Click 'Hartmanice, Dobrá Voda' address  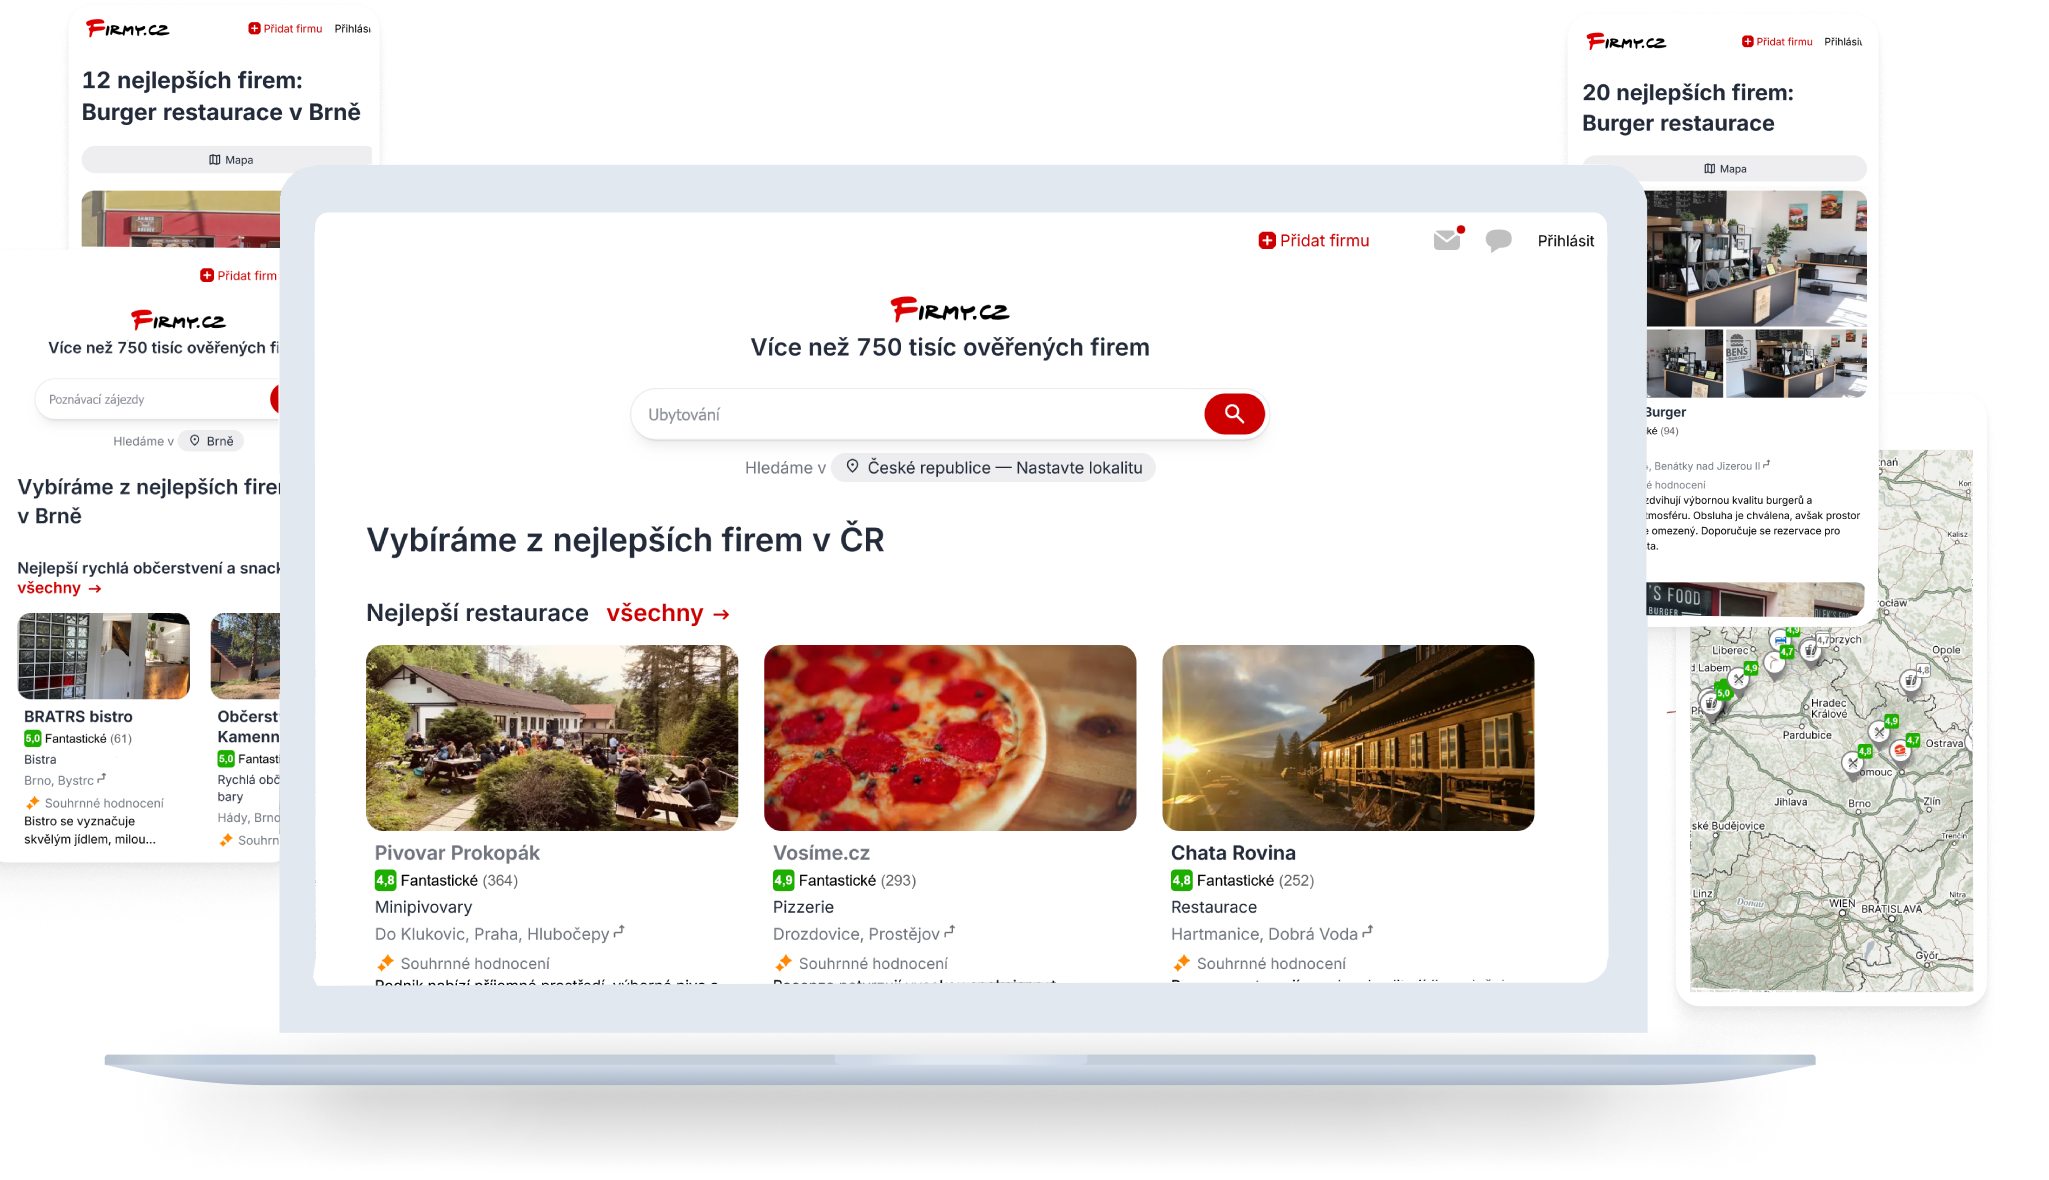coord(1264,934)
